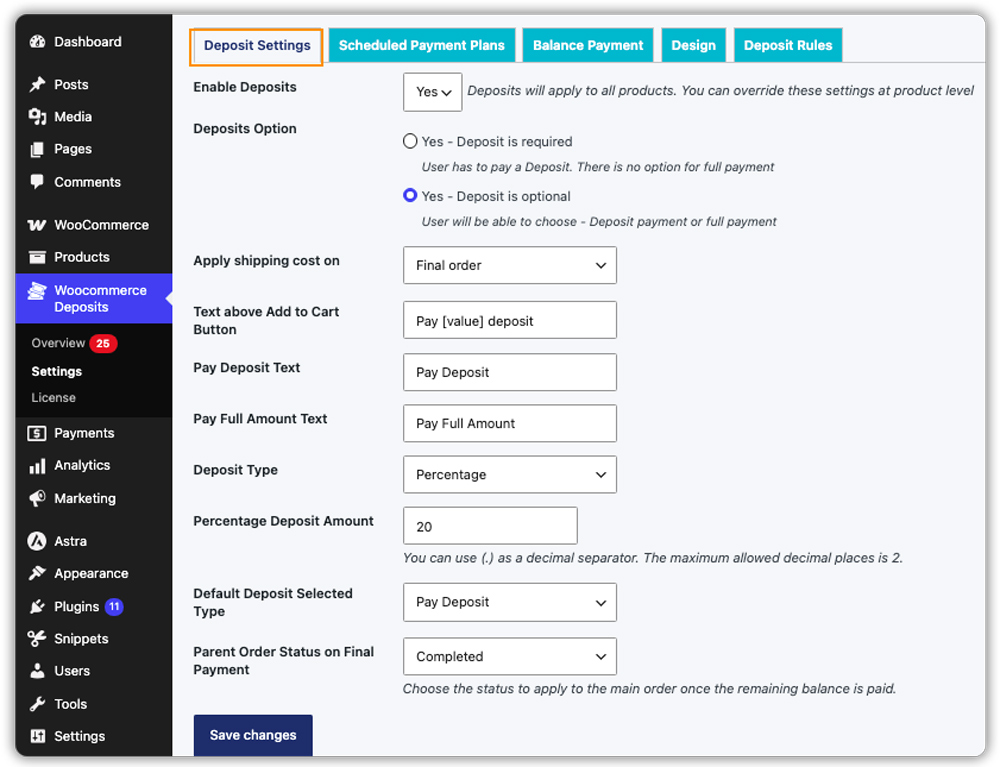Screen dimensions: 1000x767
Task: Go to the Deposit Rules tab
Action: pyautogui.click(x=788, y=45)
